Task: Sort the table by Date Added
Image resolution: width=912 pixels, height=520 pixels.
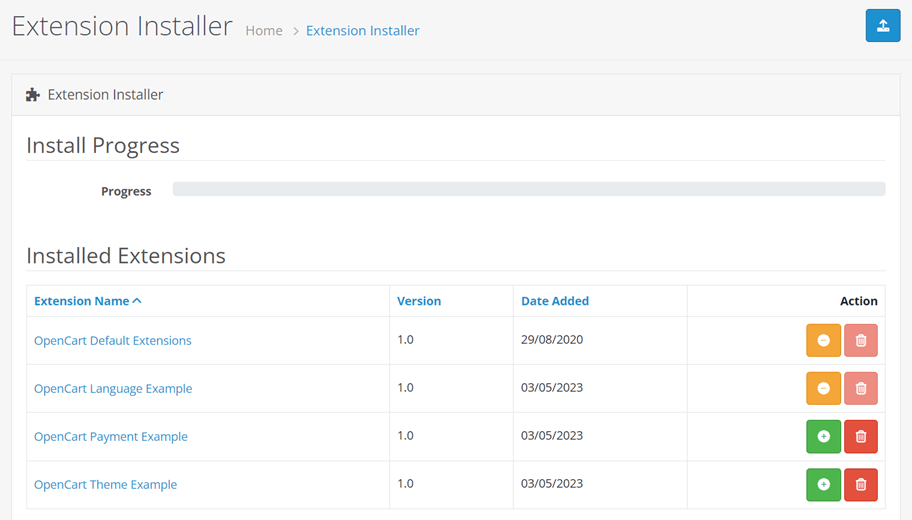Action: click(x=555, y=301)
